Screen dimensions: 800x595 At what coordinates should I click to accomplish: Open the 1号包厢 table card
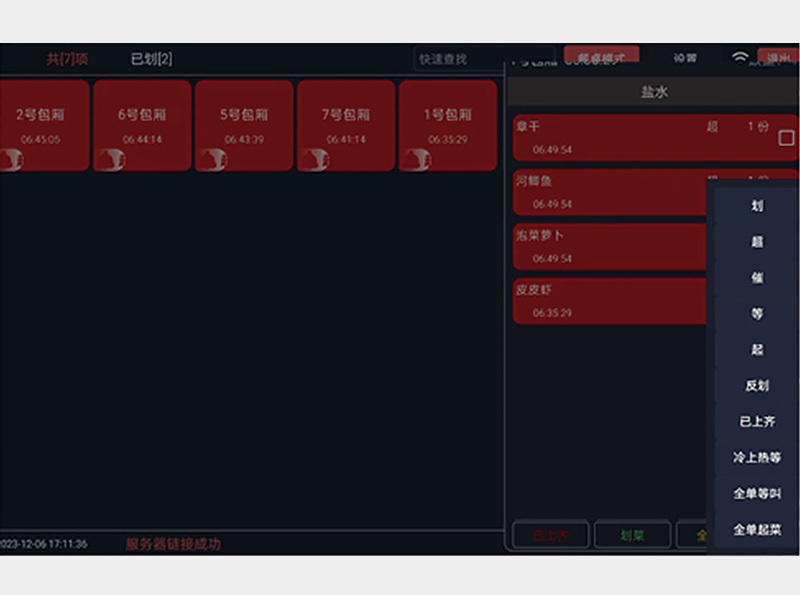coord(448,125)
